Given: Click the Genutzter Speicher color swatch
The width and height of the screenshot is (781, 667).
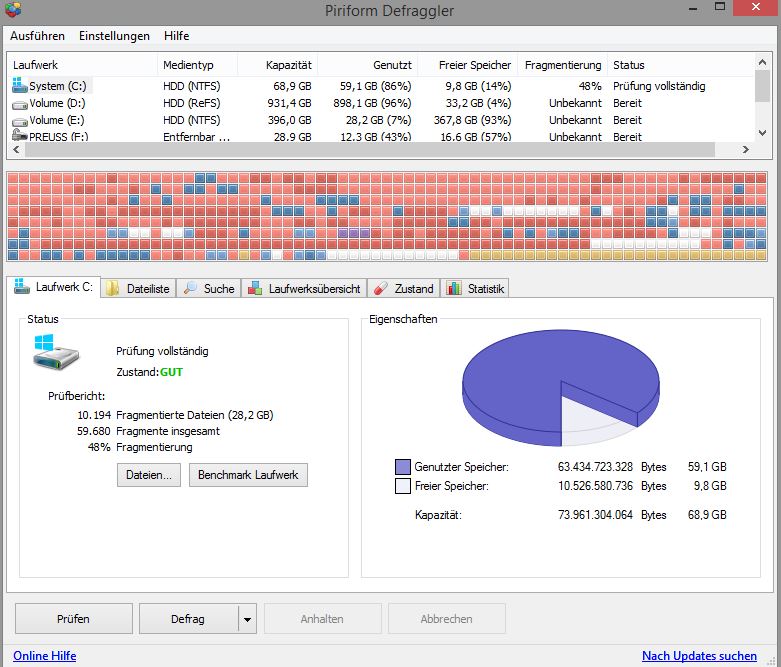Looking at the screenshot, I should click(x=402, y=467).
